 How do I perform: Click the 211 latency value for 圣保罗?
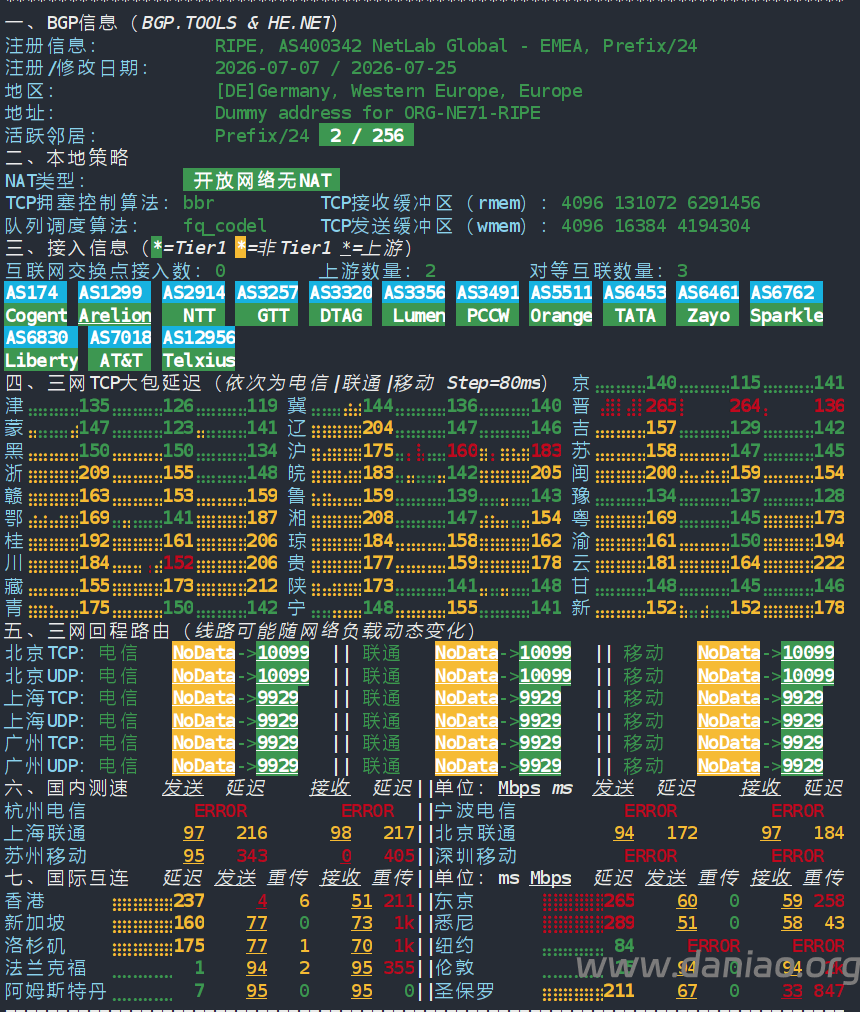click(619, 991)
